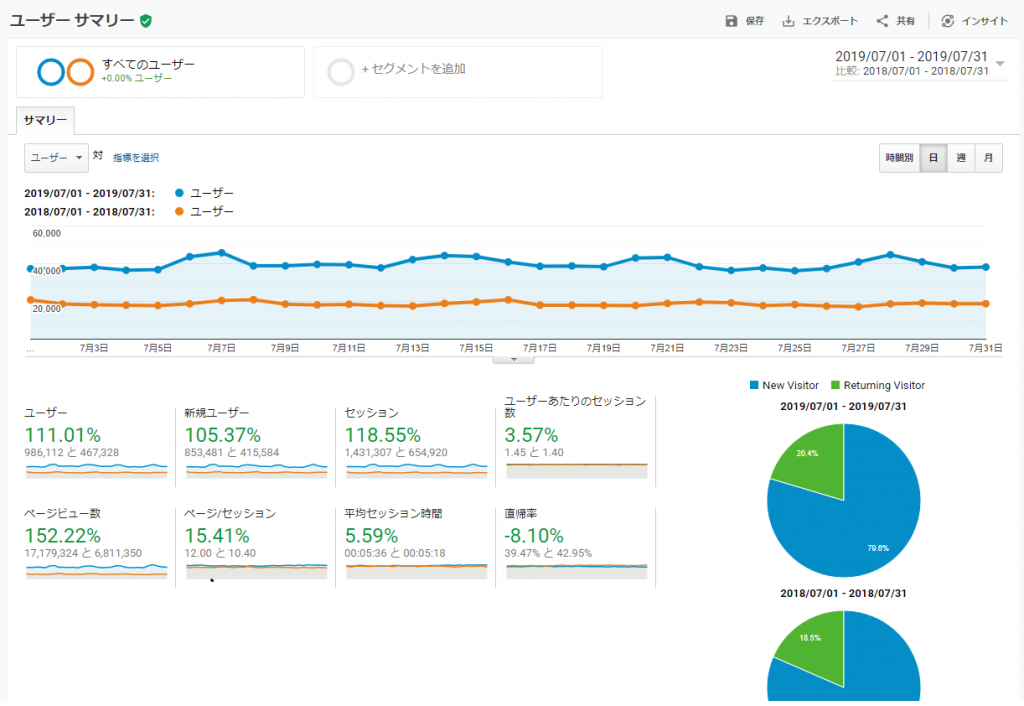This screenshot has width=1024, height=706.
Task: Open the date range dropdown arrow
Action: [1000, 63]
